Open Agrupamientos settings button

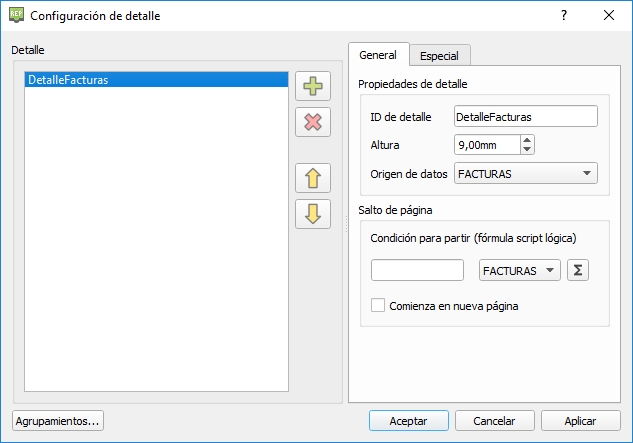click(58, 421)
